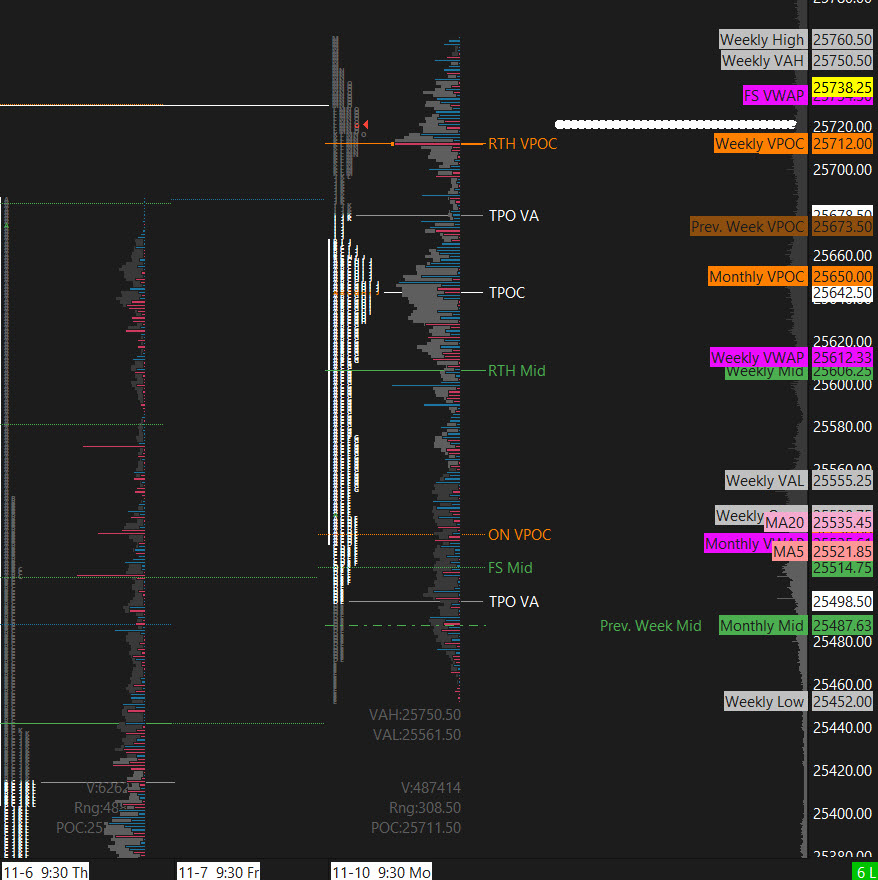878x880 pixels.
Task: Click the green 6 L position indicator
Action: click(865, 872)
